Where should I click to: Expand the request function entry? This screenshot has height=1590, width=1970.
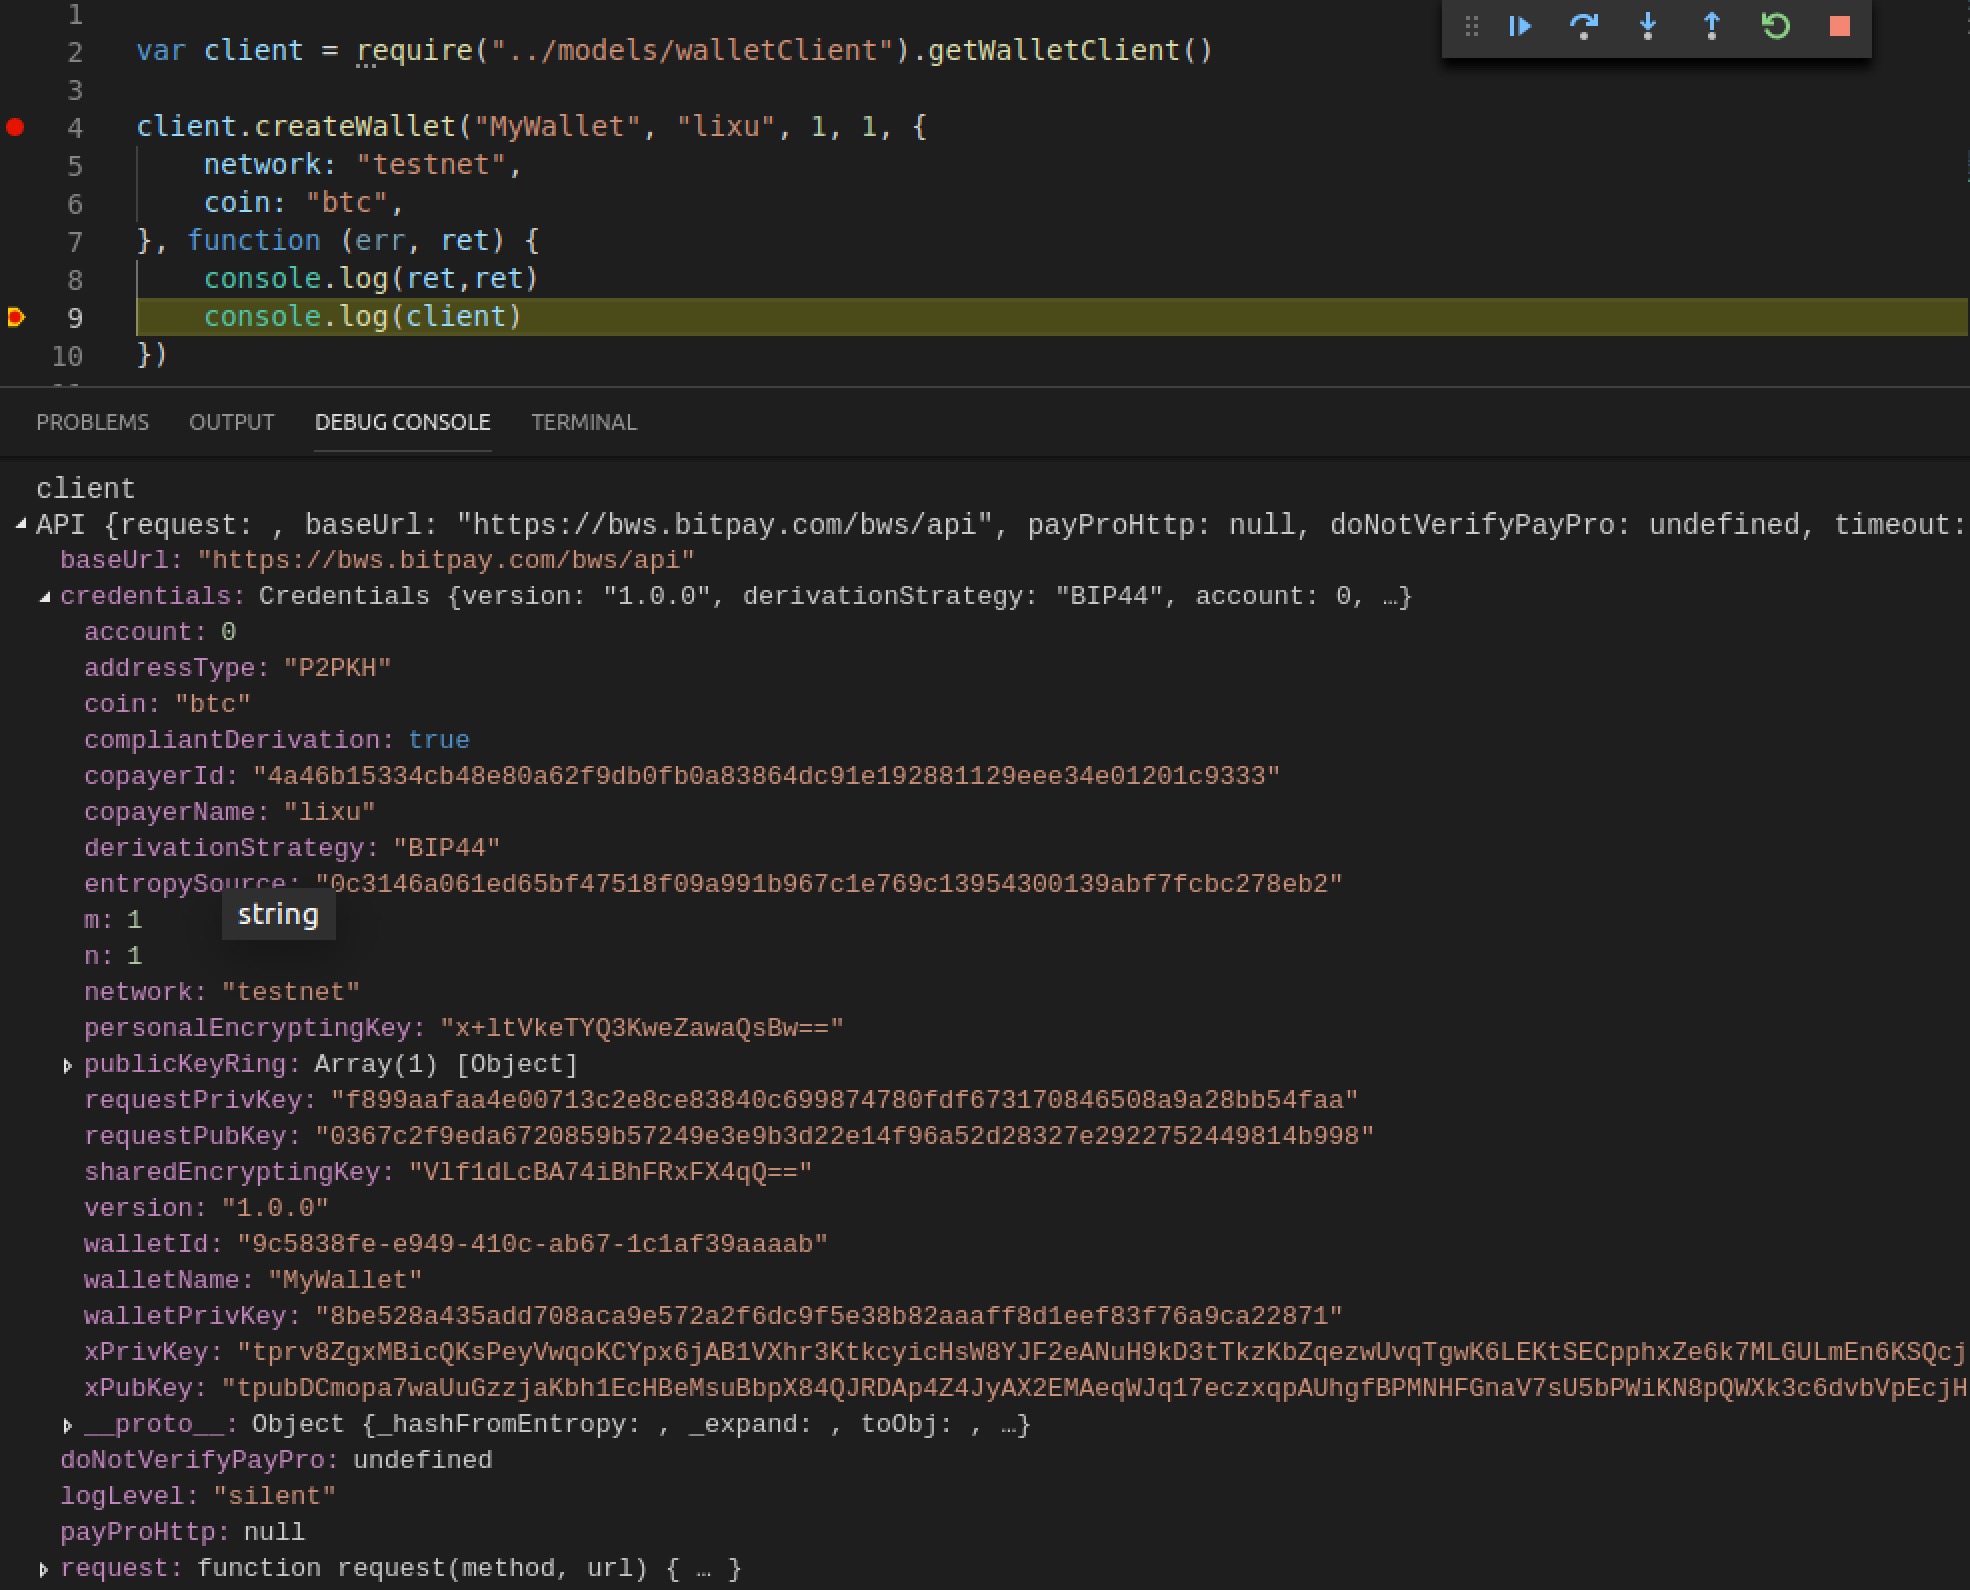point(44,1570)
